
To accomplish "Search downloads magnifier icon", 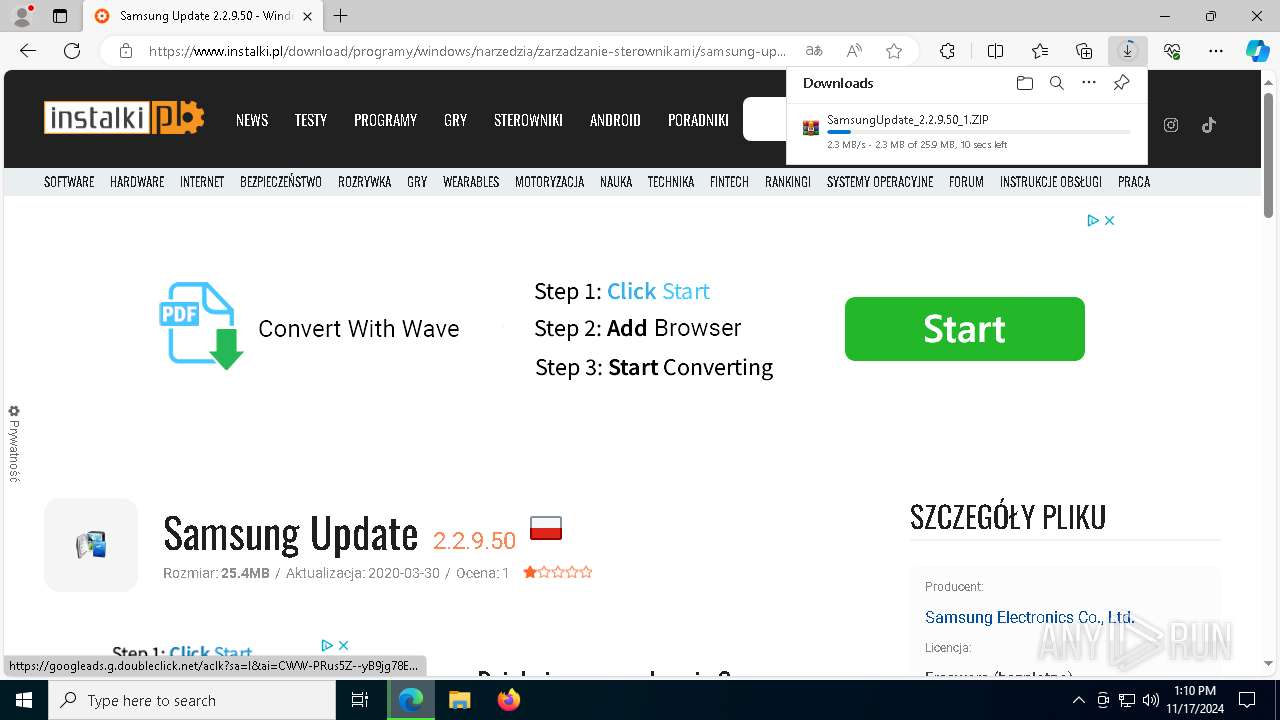I will click(1056, 83).
